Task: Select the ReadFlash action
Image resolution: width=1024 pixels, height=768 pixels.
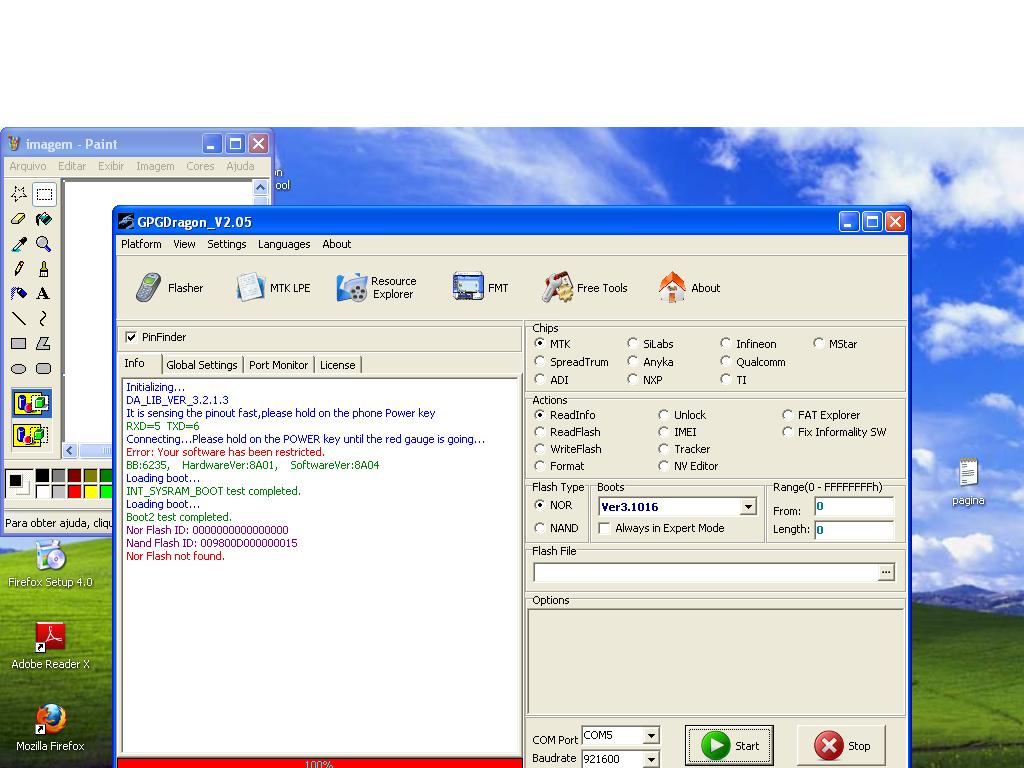Action: (x=539, y=432)
